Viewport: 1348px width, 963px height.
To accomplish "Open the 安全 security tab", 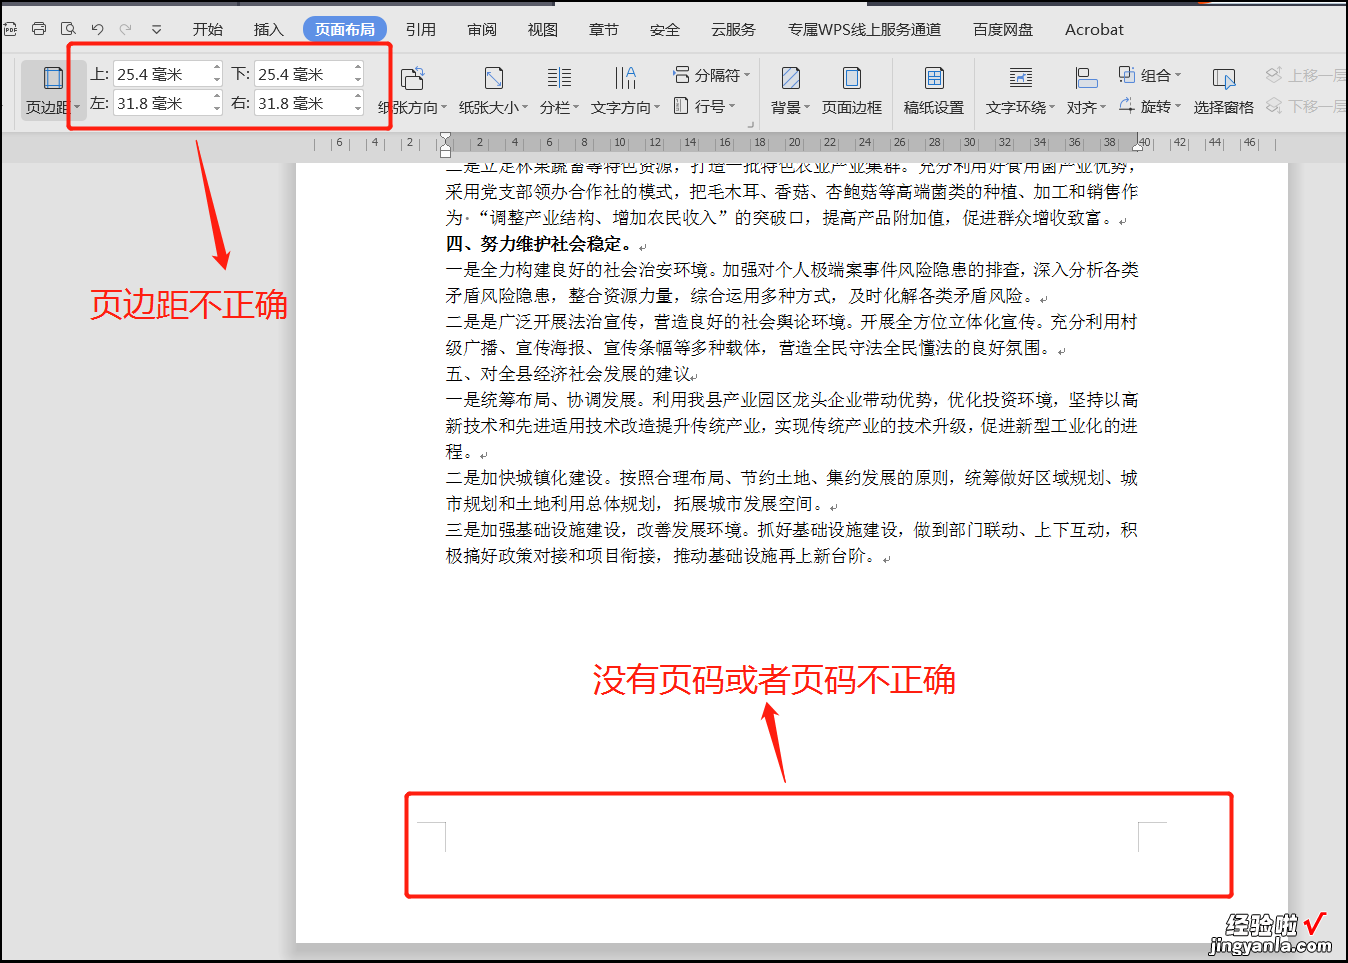I will [665, 29].
